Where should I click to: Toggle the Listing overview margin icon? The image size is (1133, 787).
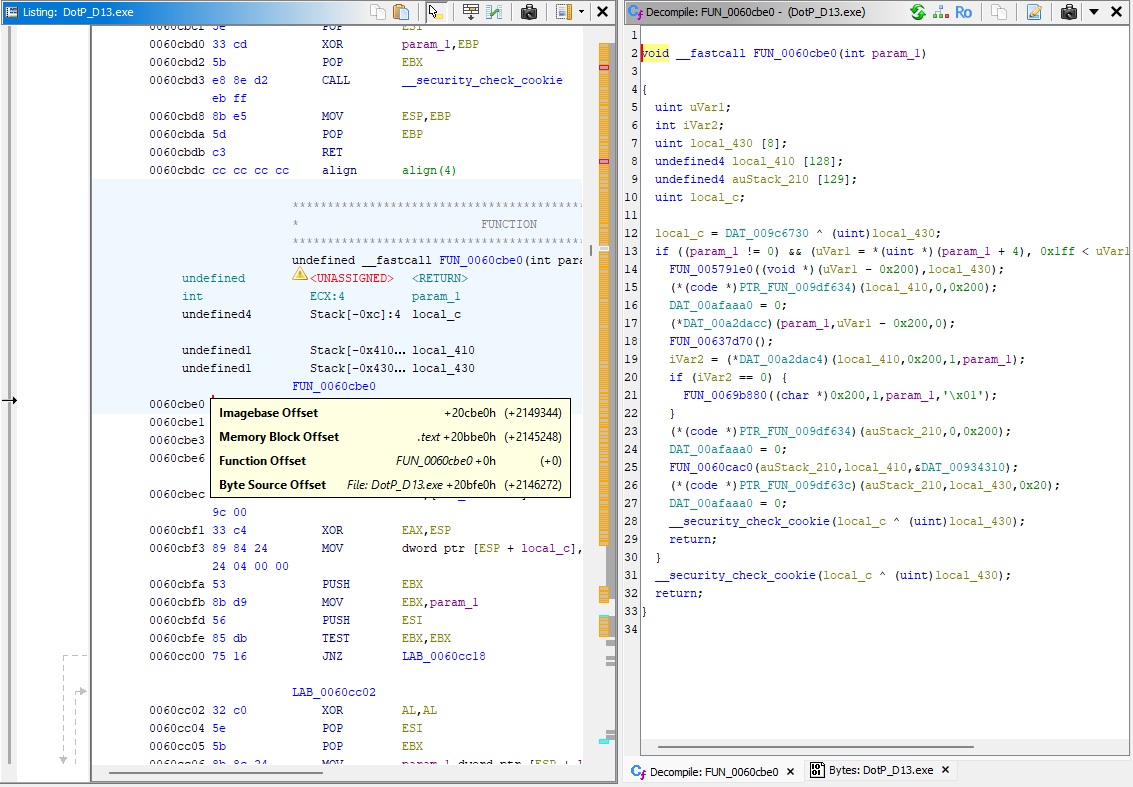[x=563, y=12]
